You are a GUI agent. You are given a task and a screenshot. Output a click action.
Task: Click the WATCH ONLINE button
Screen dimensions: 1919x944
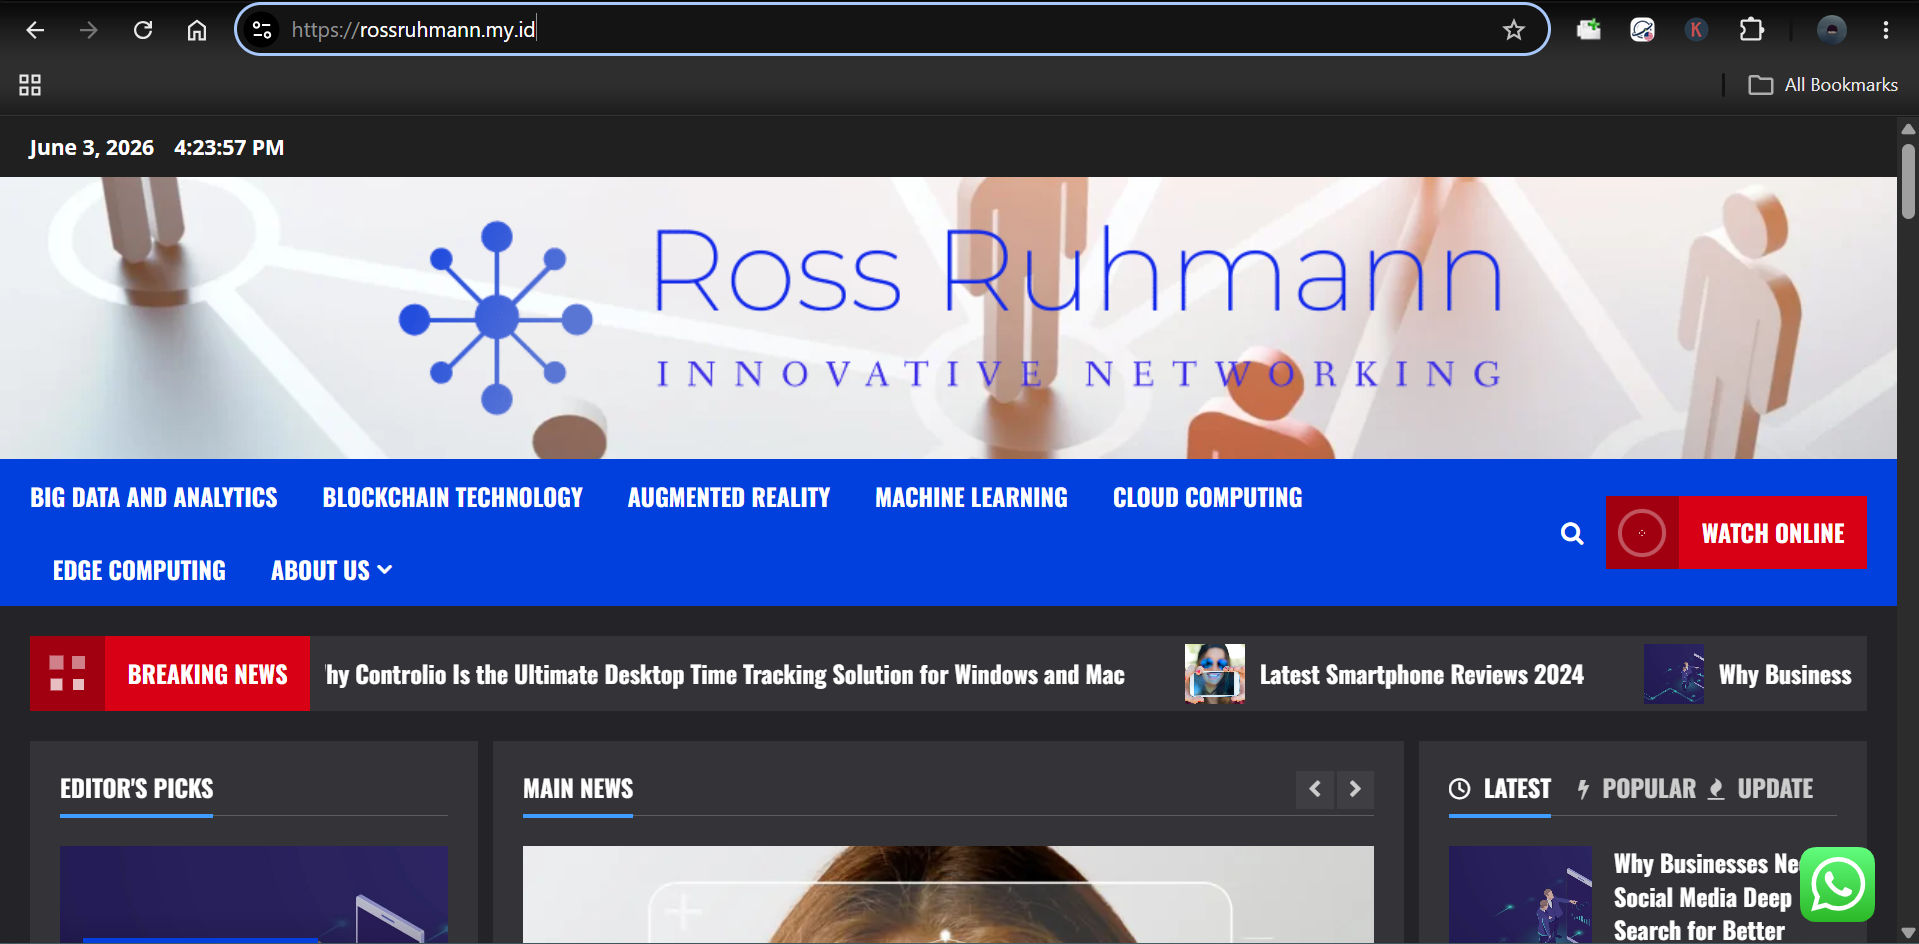(1736, 533)
